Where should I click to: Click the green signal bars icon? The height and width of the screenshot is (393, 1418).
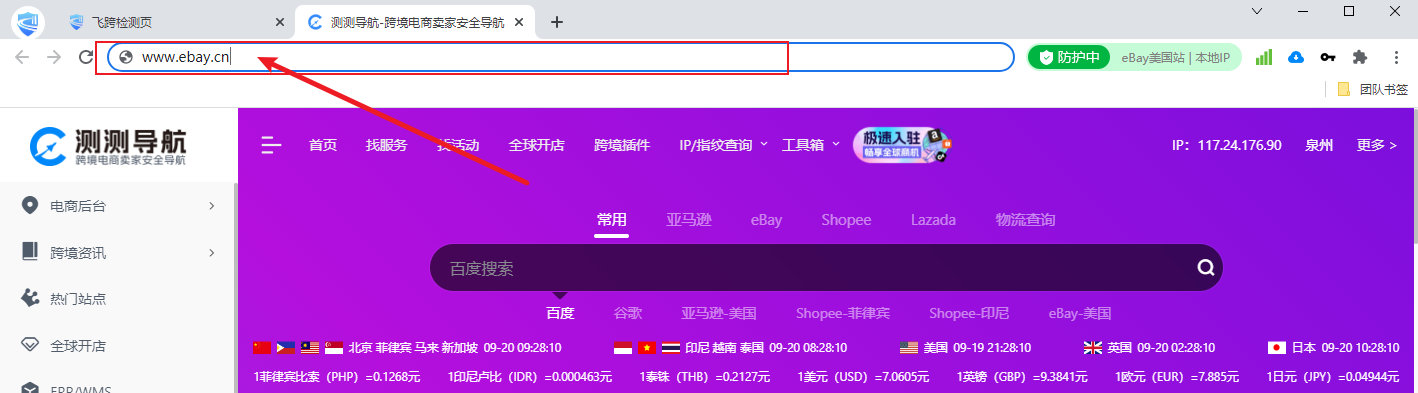[1264, 57]
